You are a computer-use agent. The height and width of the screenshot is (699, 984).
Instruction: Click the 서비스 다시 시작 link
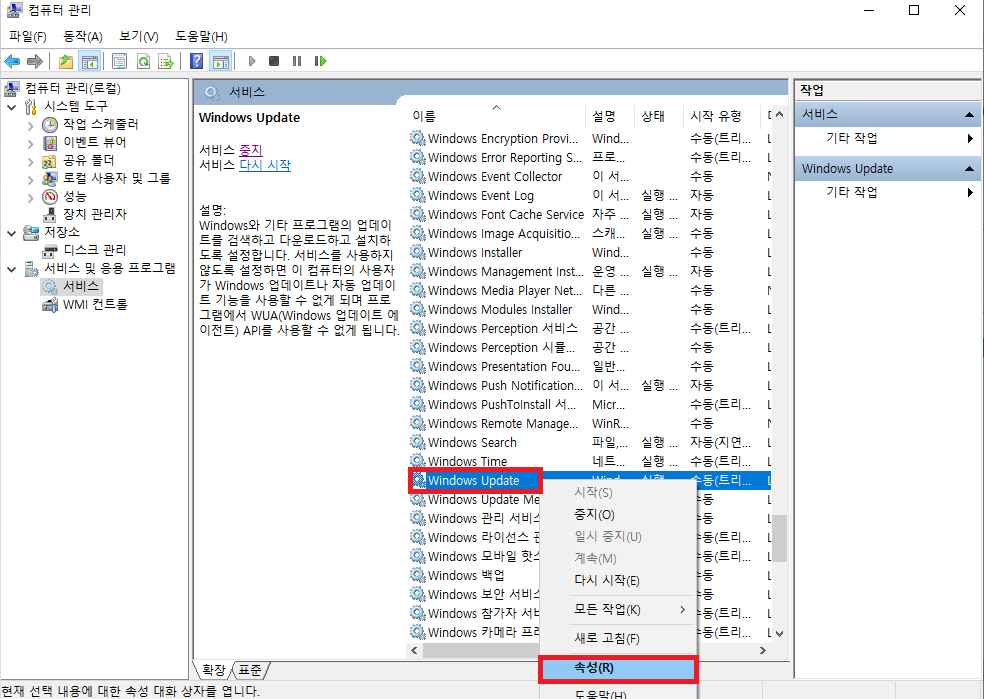265,165
